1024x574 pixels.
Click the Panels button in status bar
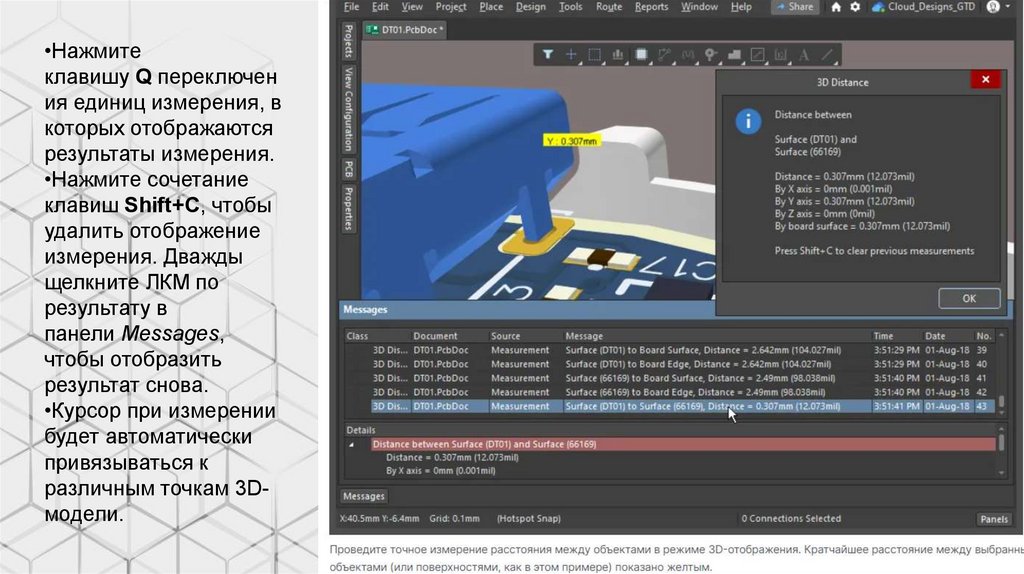coord(993,519)
